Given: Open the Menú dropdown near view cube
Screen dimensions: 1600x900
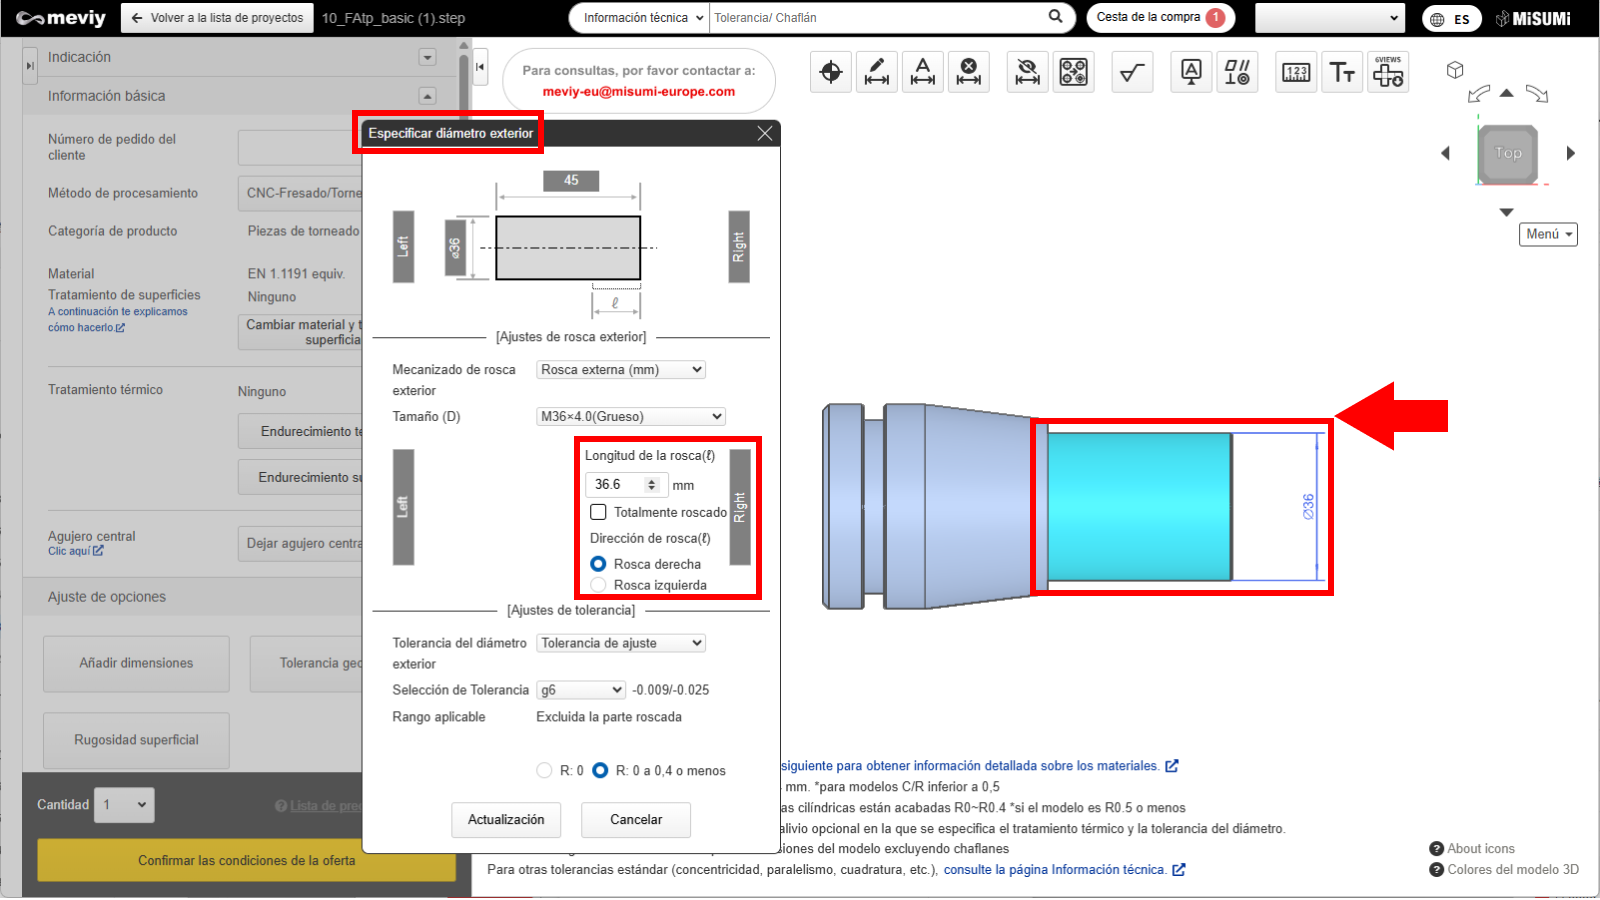Looking at the screenshot, I should pos(1548,234).
